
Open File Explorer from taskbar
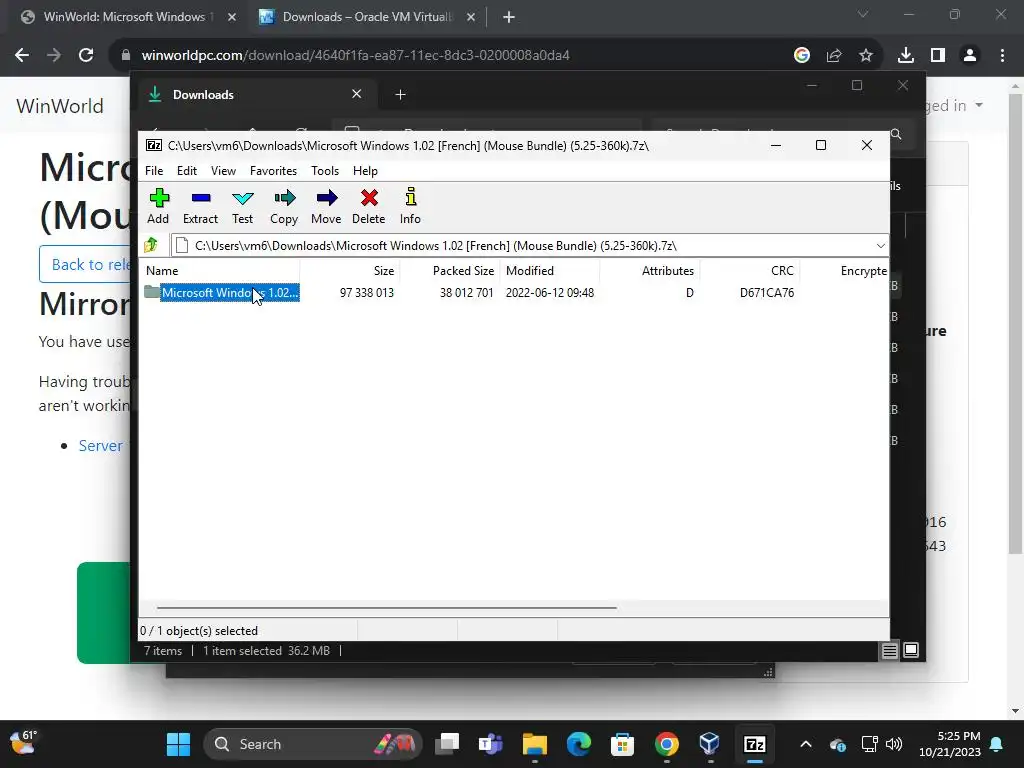[x=534, y=744]
